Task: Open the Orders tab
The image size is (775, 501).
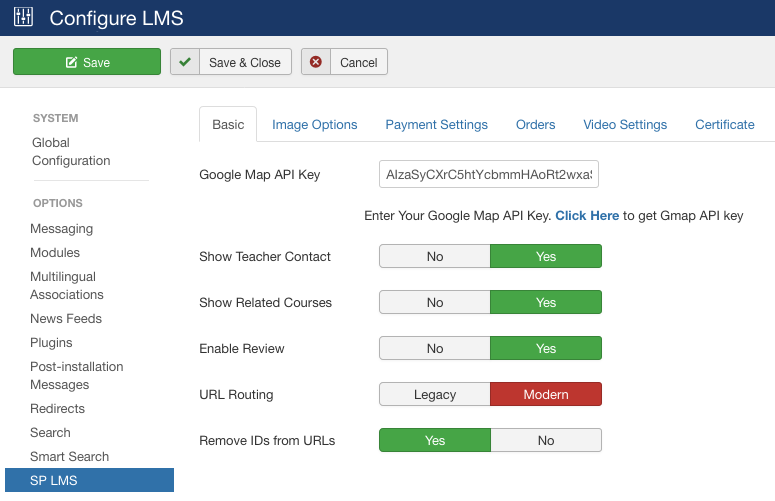Action: click(535, 125)
